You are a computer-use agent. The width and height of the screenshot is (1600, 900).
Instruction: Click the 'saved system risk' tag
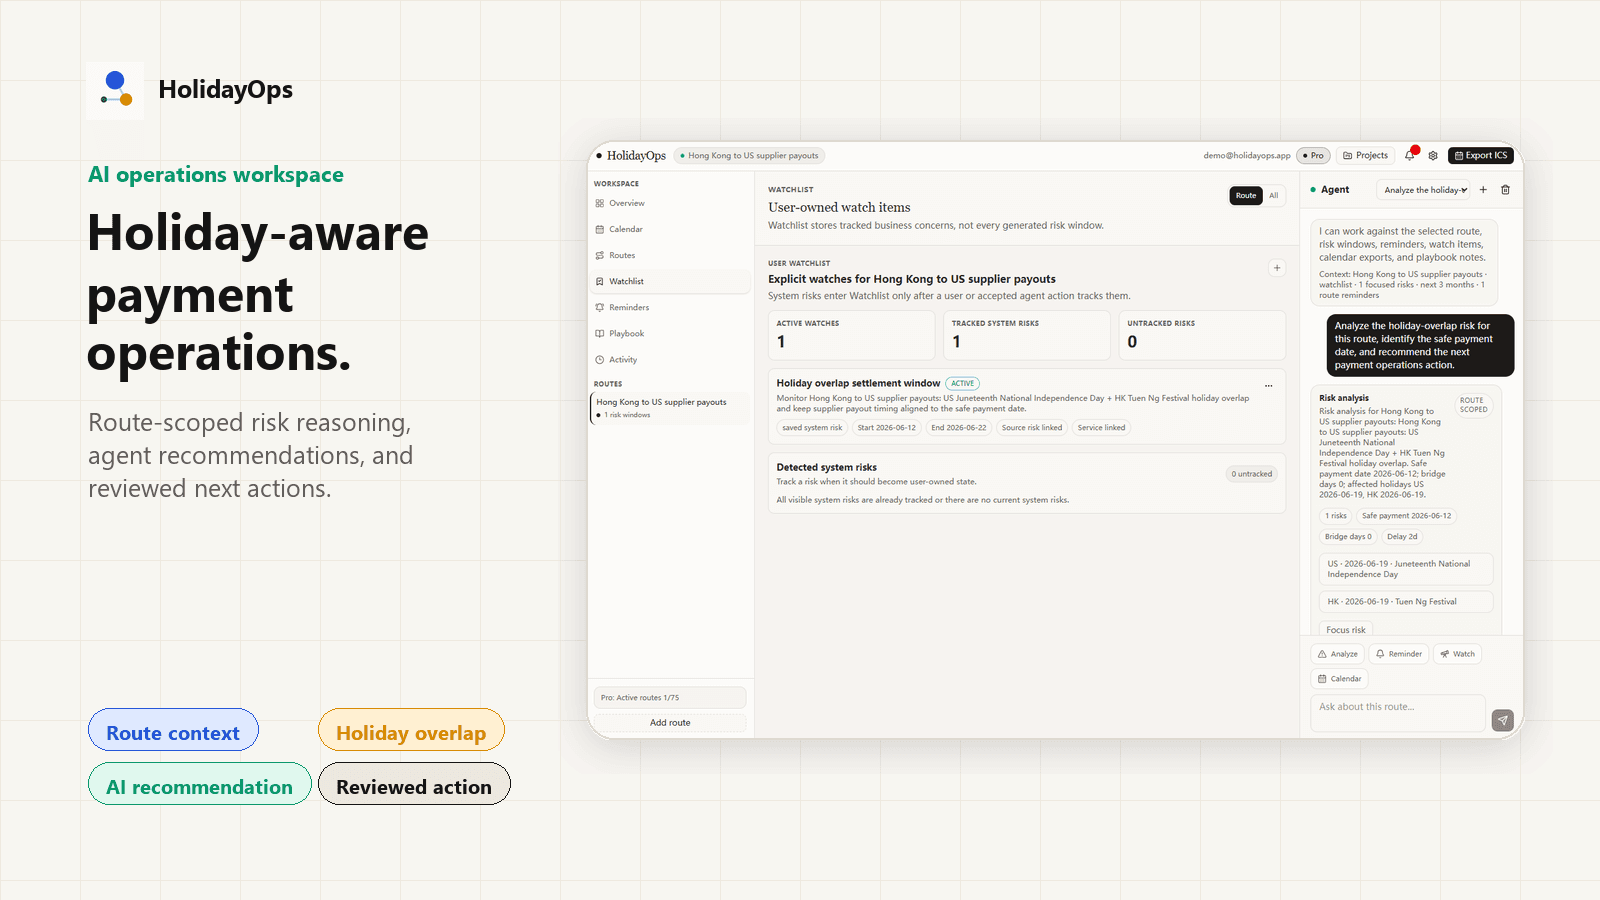pyautogui.click(x=812, y=428)
